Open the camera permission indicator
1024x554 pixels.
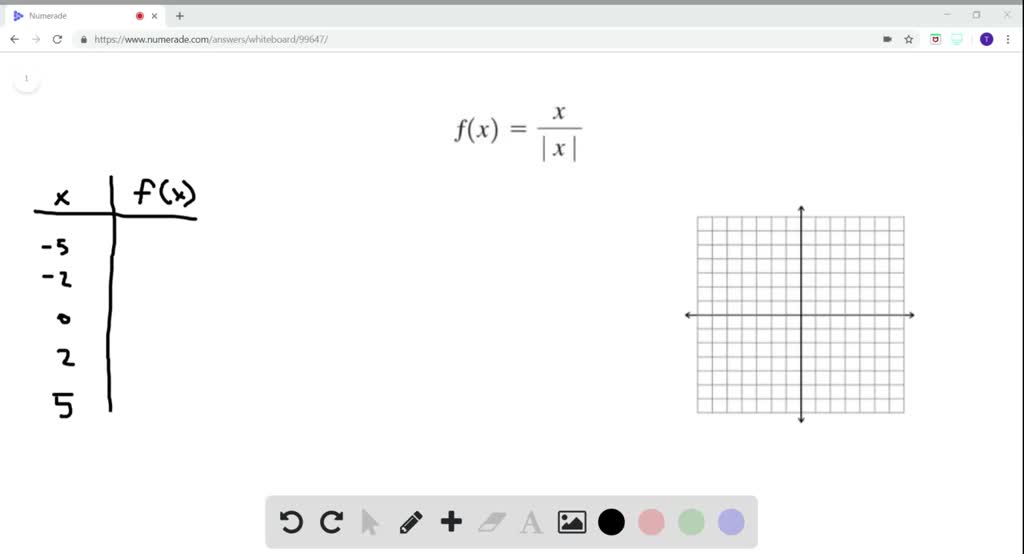tap(887, 39)
